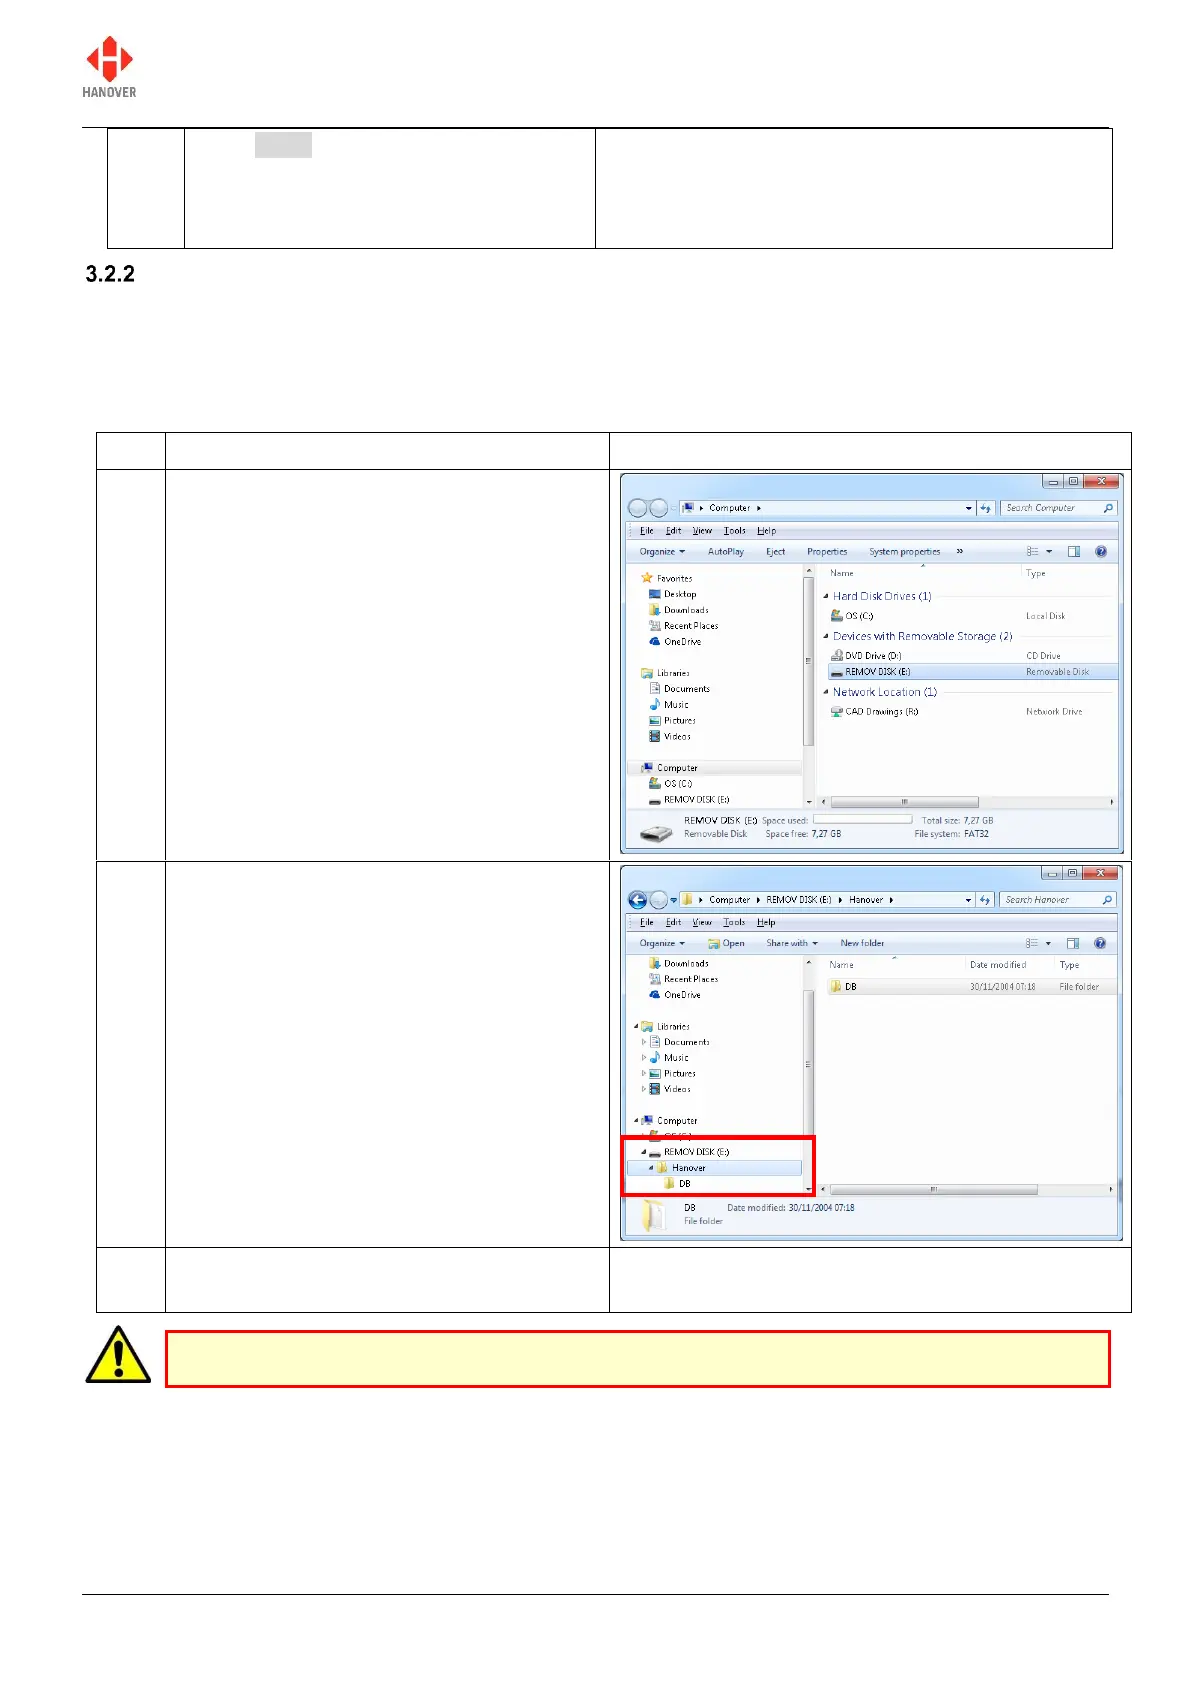Viewport: 1191px width, 1684px height.
Task: Expand Documents library in the Hanover window tree
Action: pos(644,1042)
